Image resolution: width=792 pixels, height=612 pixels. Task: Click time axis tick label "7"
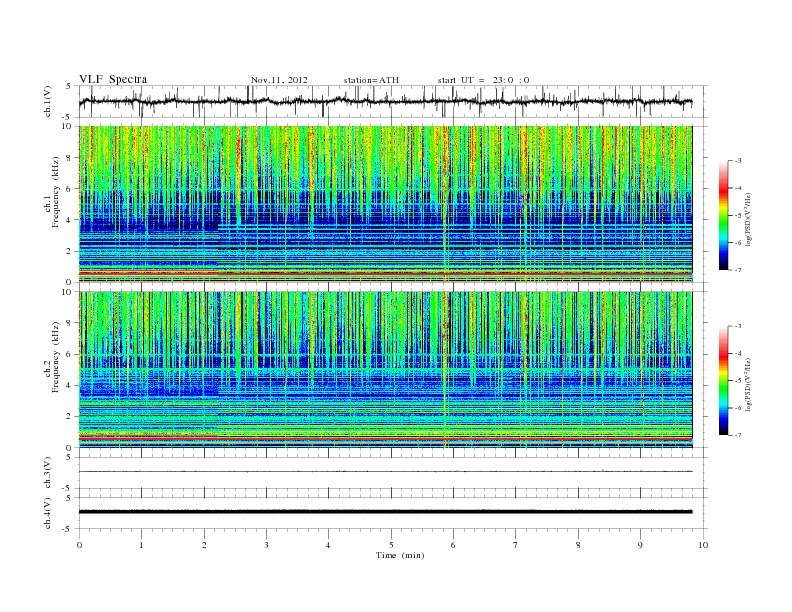point(516,545)
